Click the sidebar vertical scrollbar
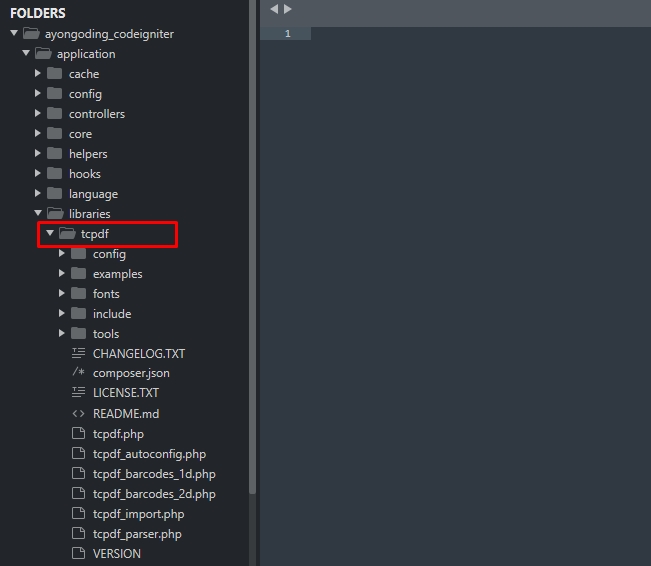The image size is (651, 566). point(252,247)
